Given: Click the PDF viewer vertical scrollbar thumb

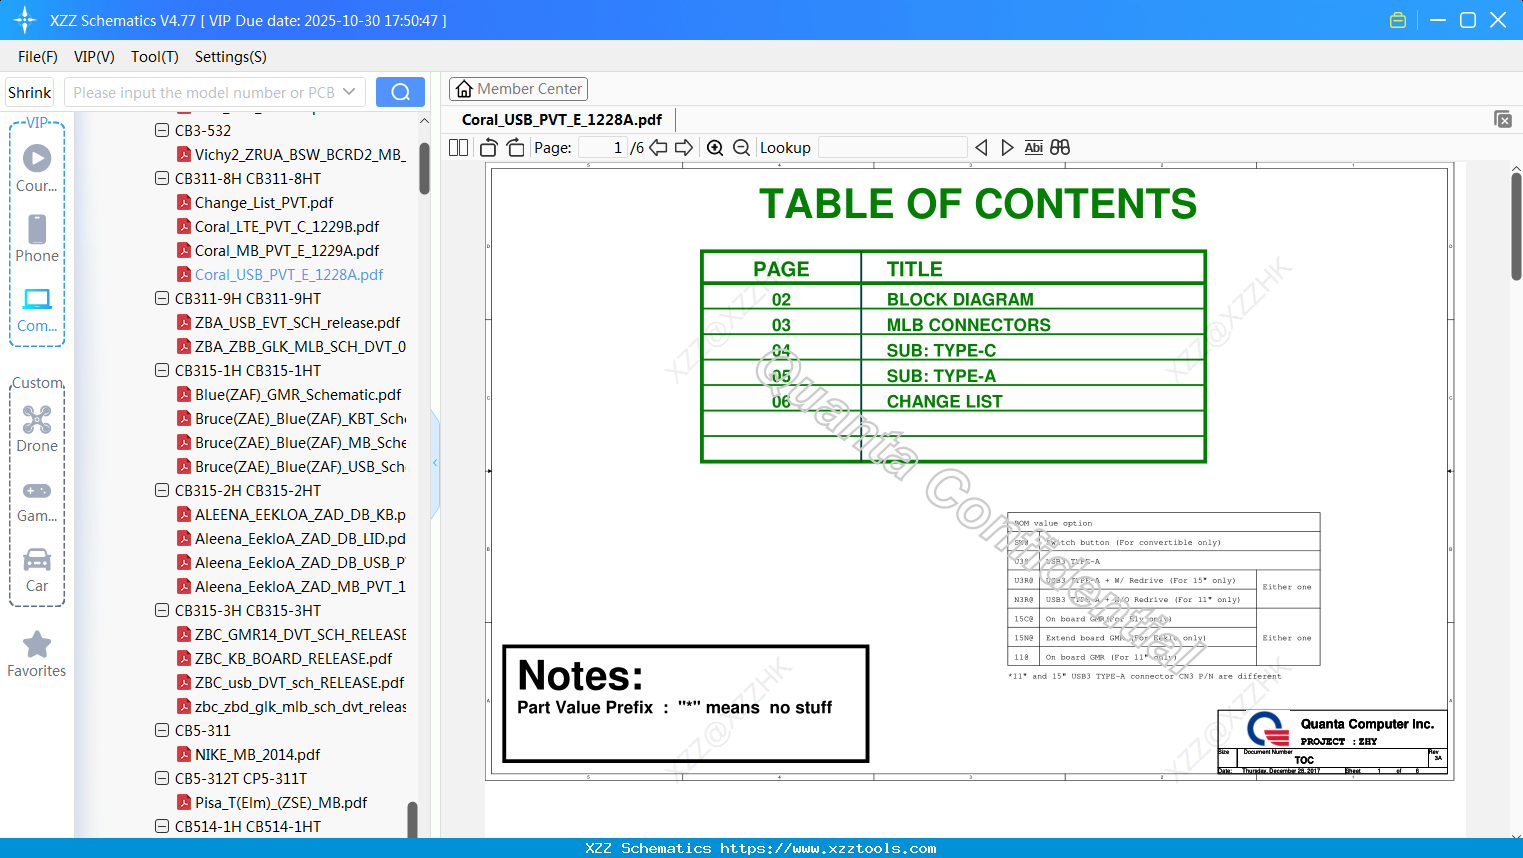Looking at the screenshot, I should coord(1516,226).
